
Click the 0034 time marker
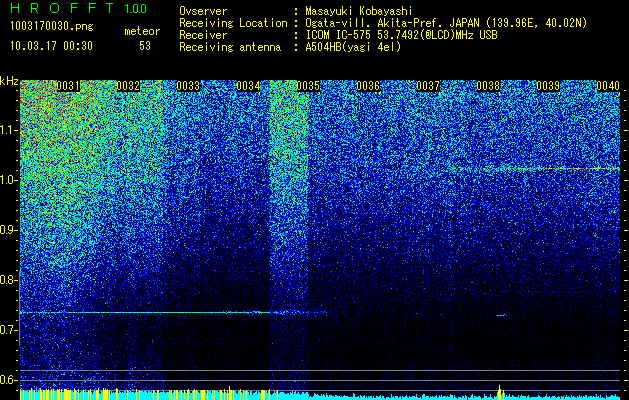tap(248, 86)
